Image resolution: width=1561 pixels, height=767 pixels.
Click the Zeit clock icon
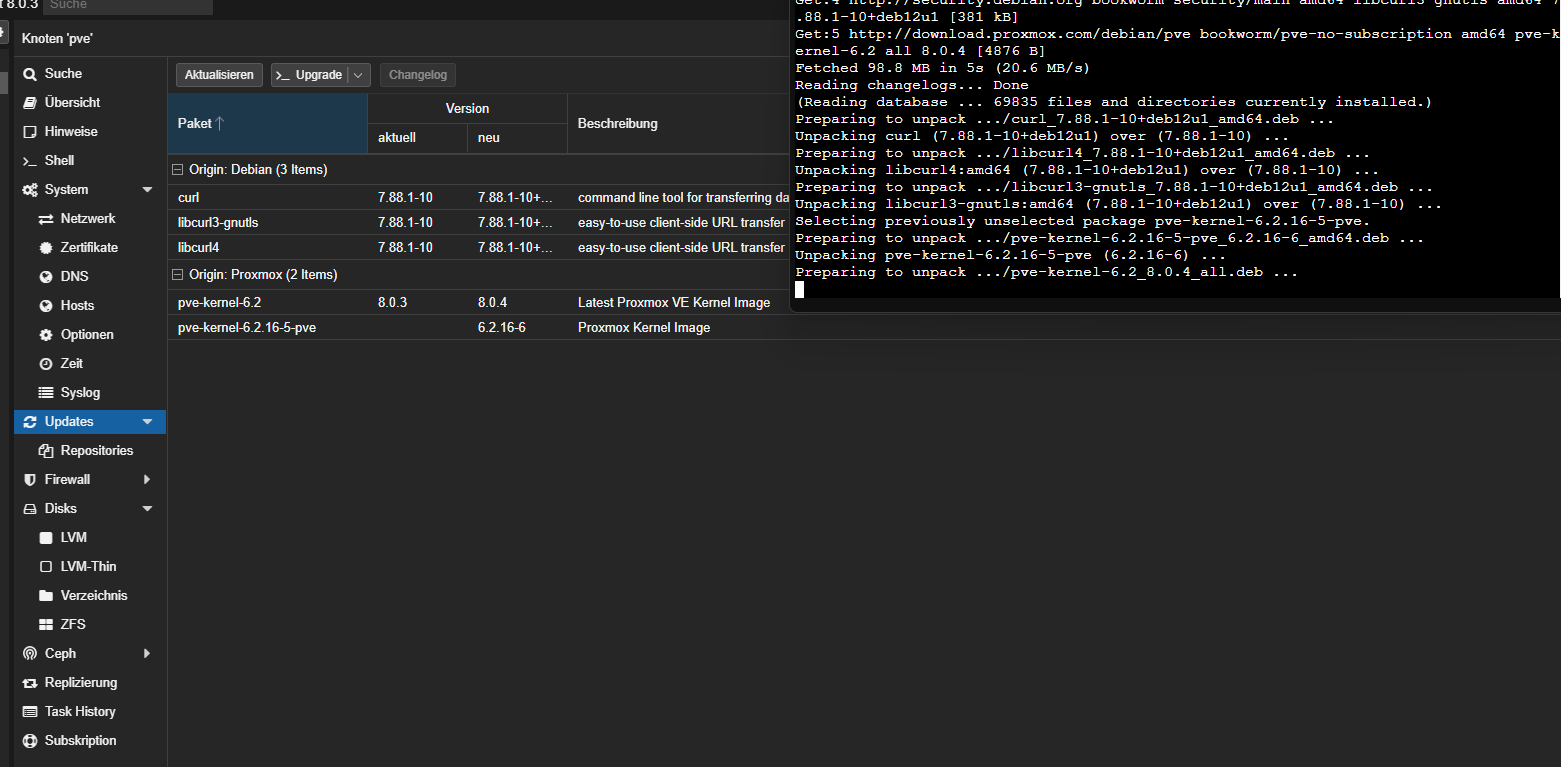46,363
